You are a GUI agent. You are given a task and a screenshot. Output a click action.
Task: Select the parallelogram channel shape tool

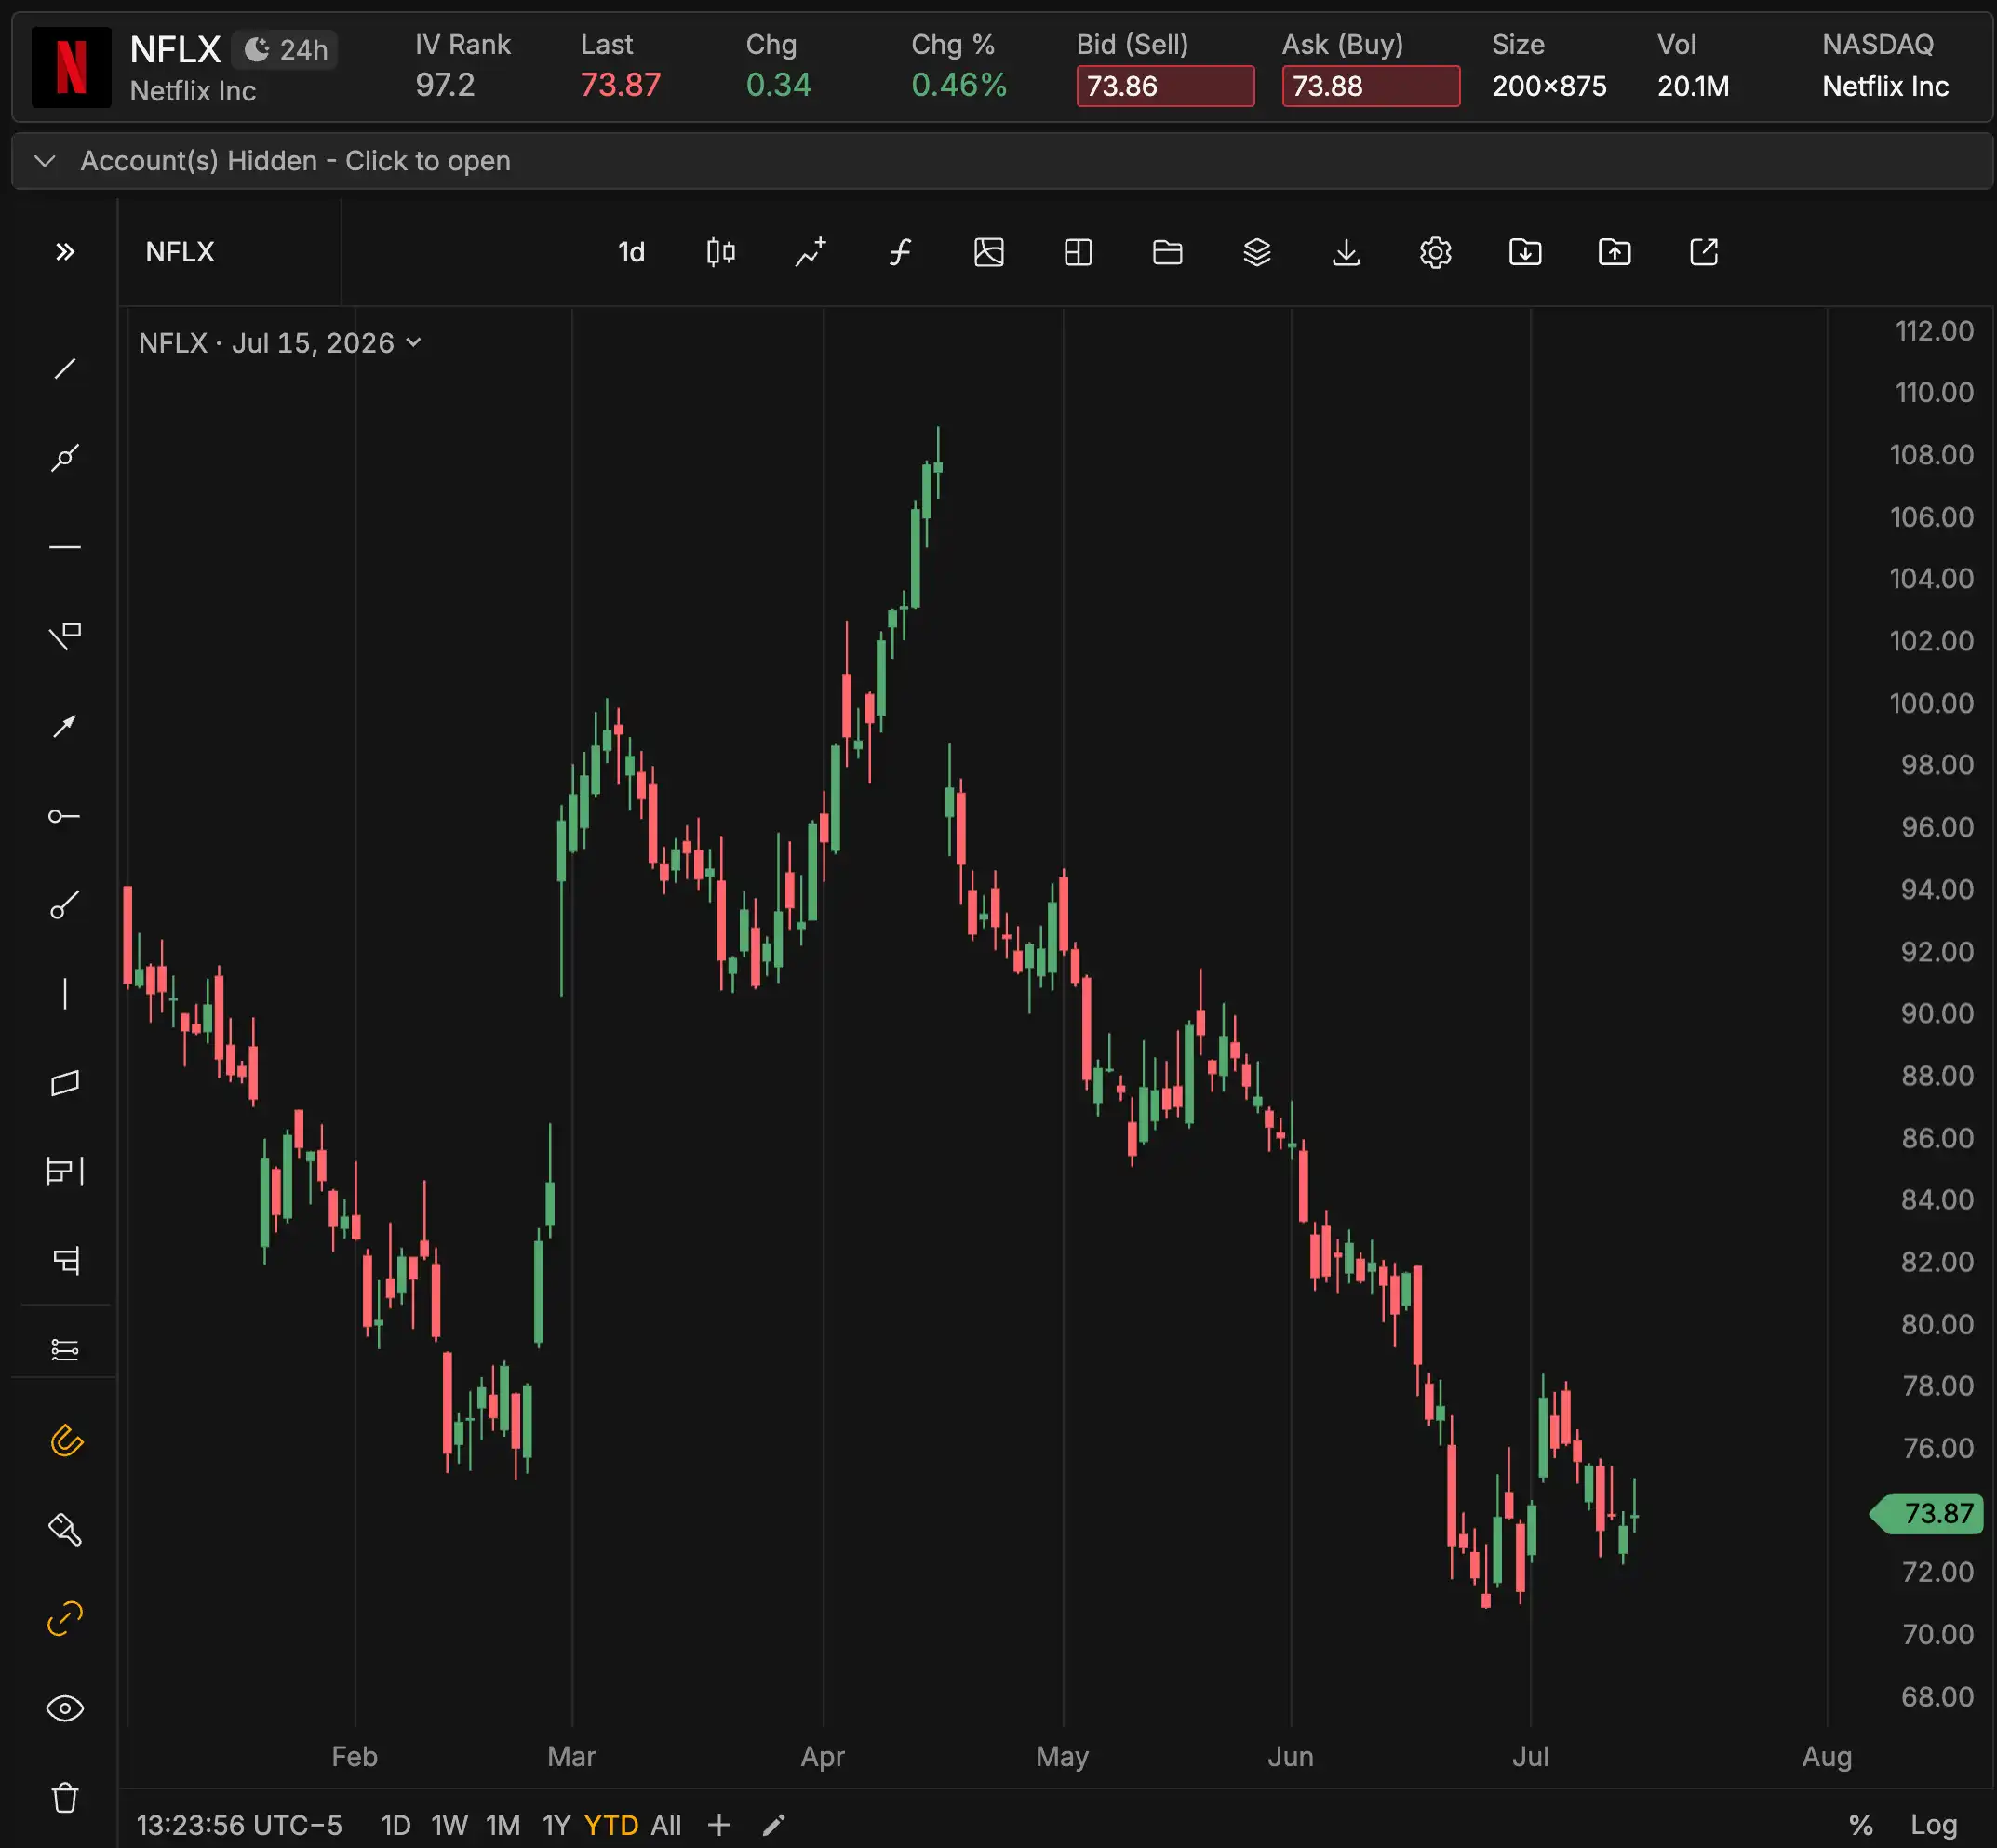(x=65, y=1083)
